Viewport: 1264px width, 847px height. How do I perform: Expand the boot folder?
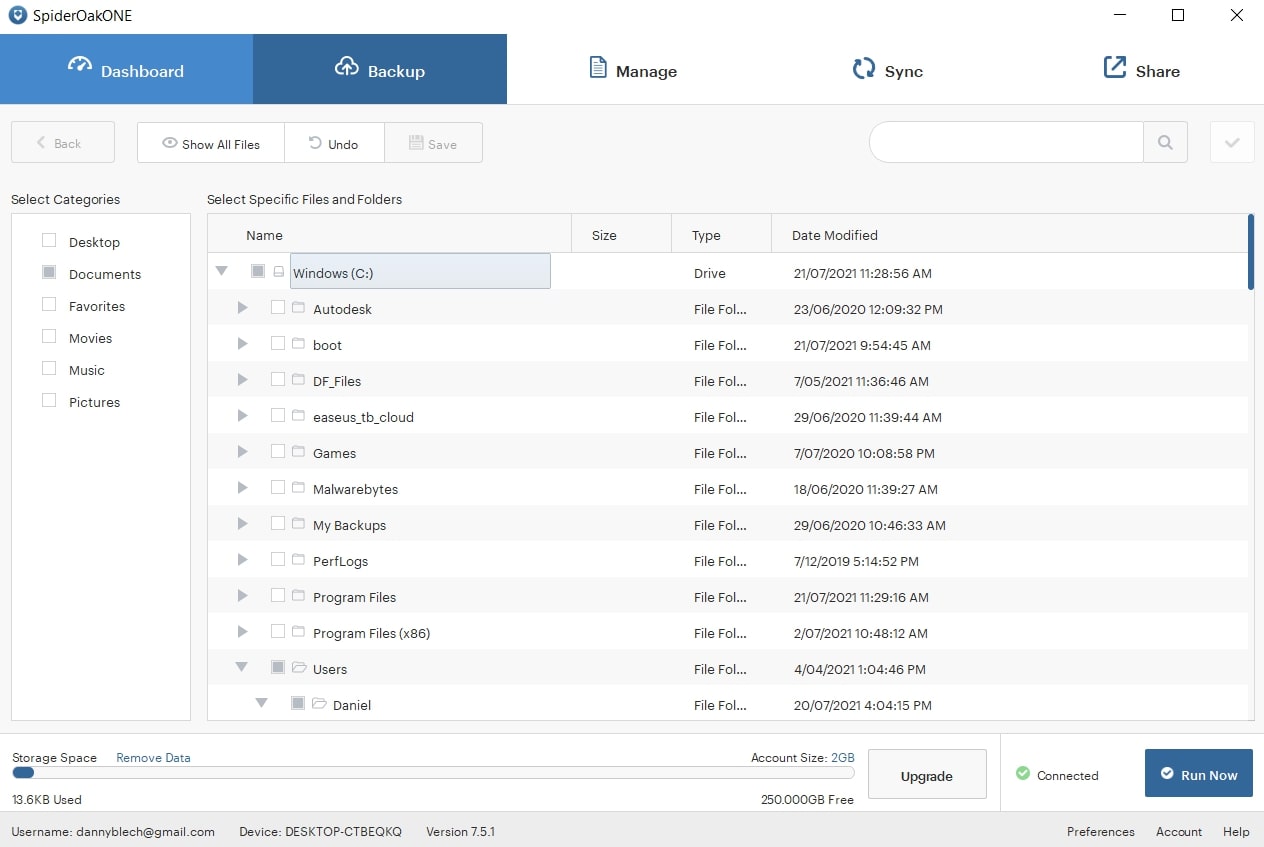pyautogui.click(x=242, y=344)
